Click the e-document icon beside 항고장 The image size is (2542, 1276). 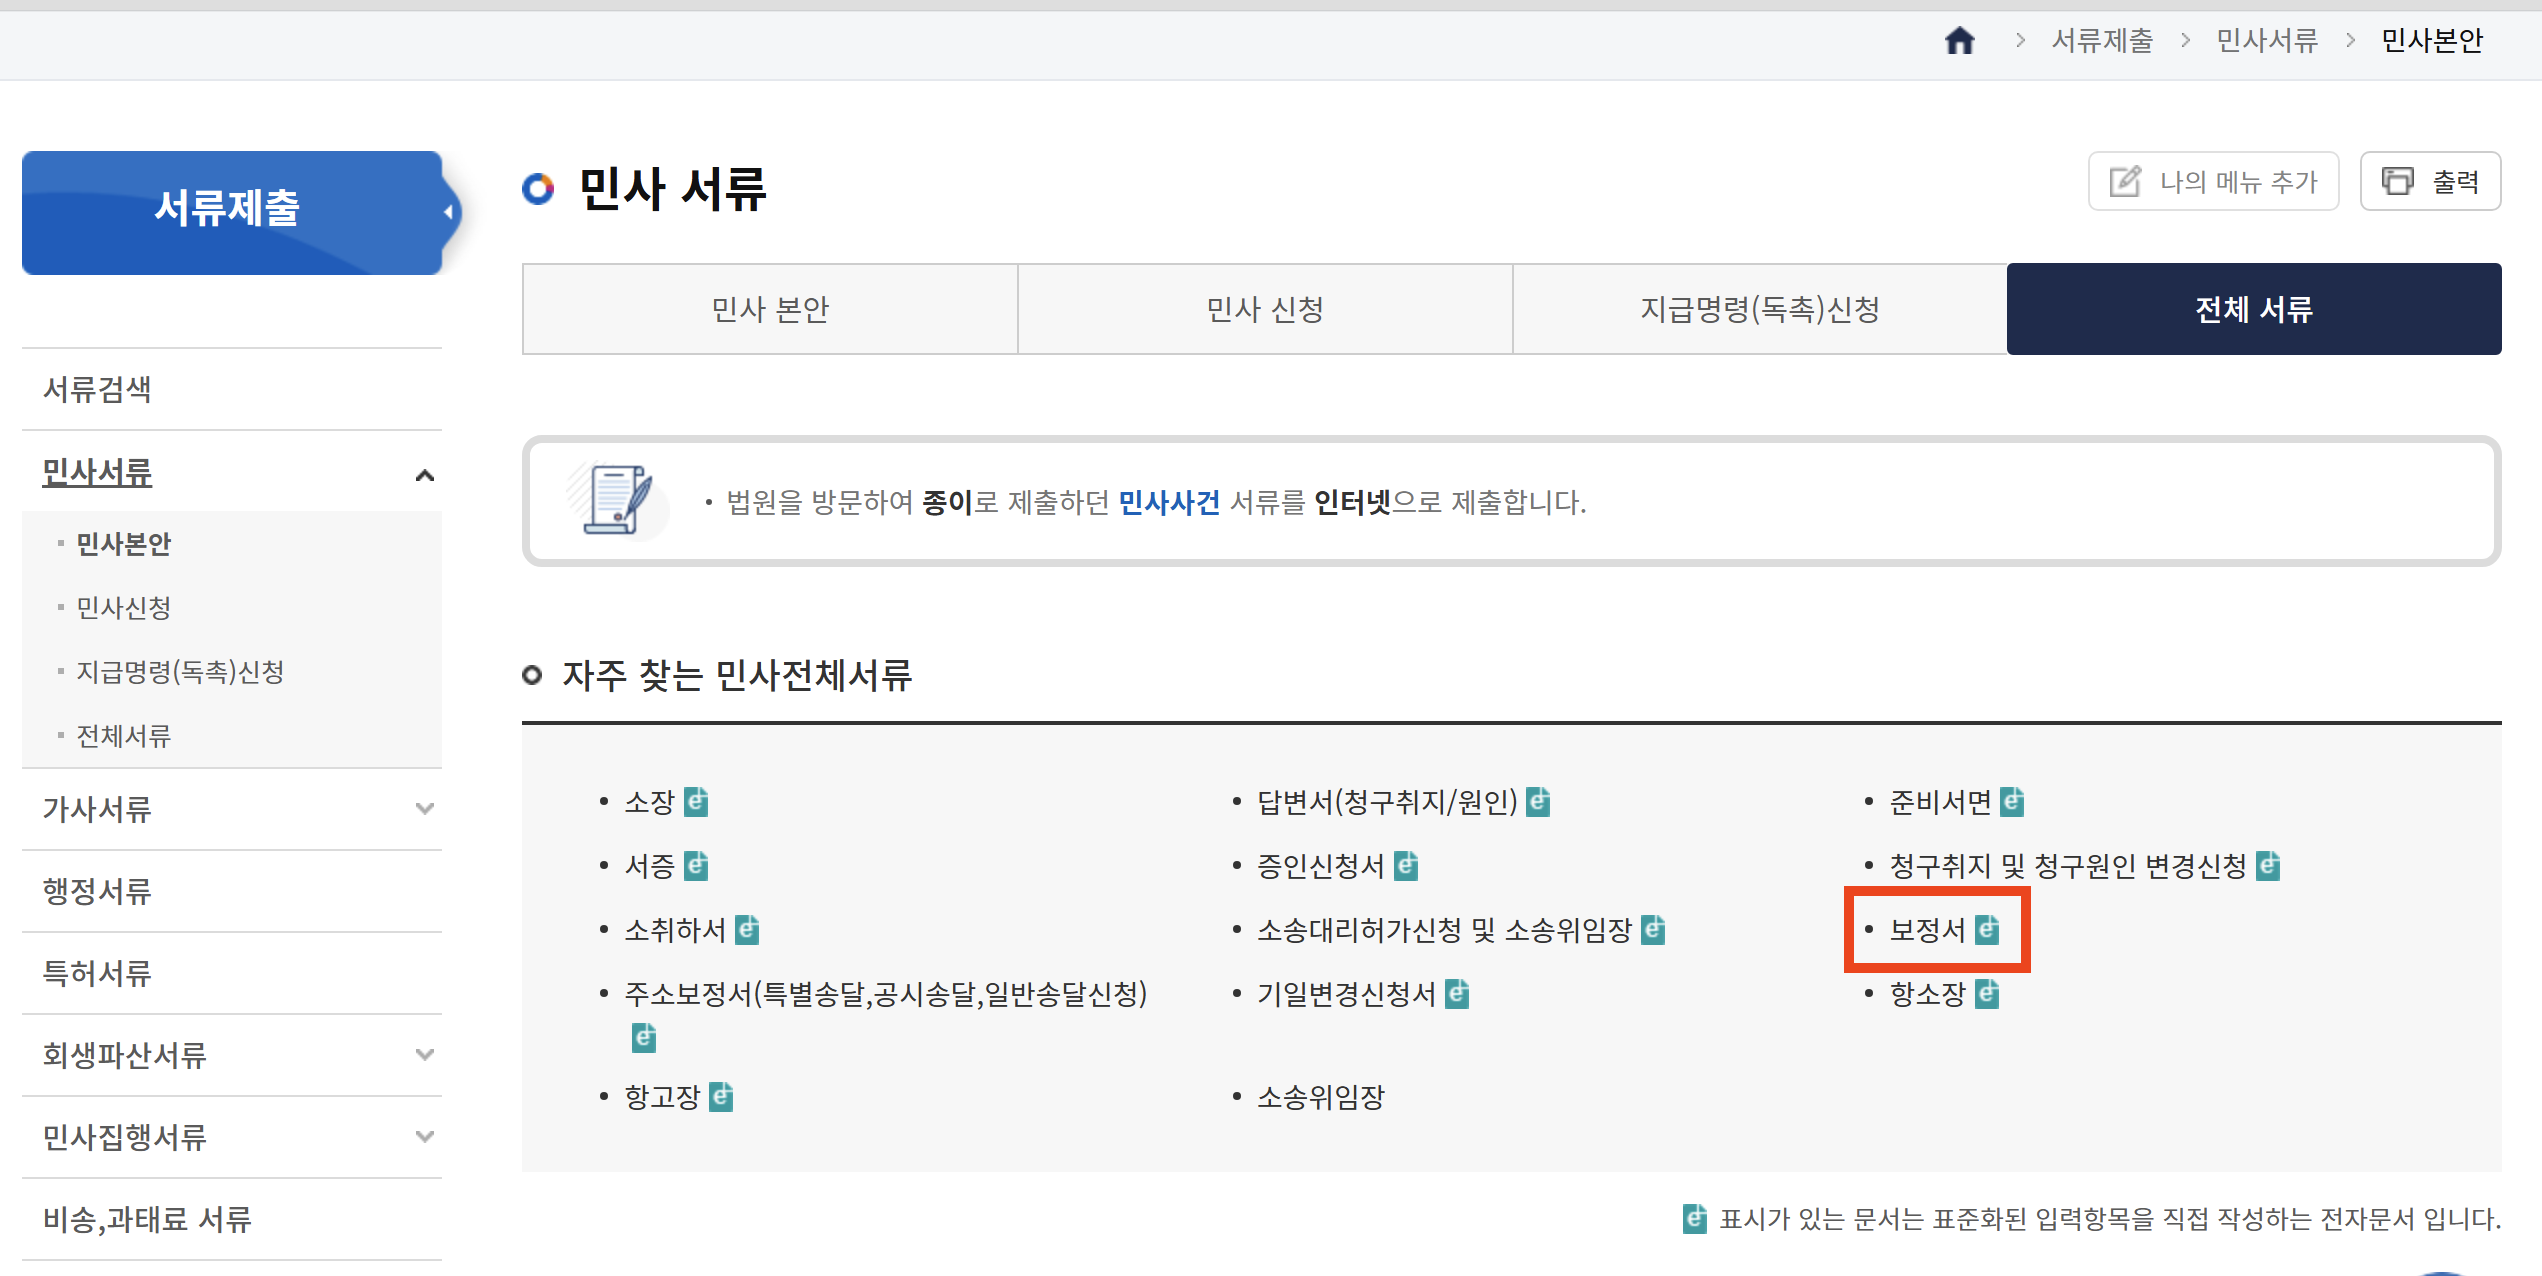click(721, 1098)
